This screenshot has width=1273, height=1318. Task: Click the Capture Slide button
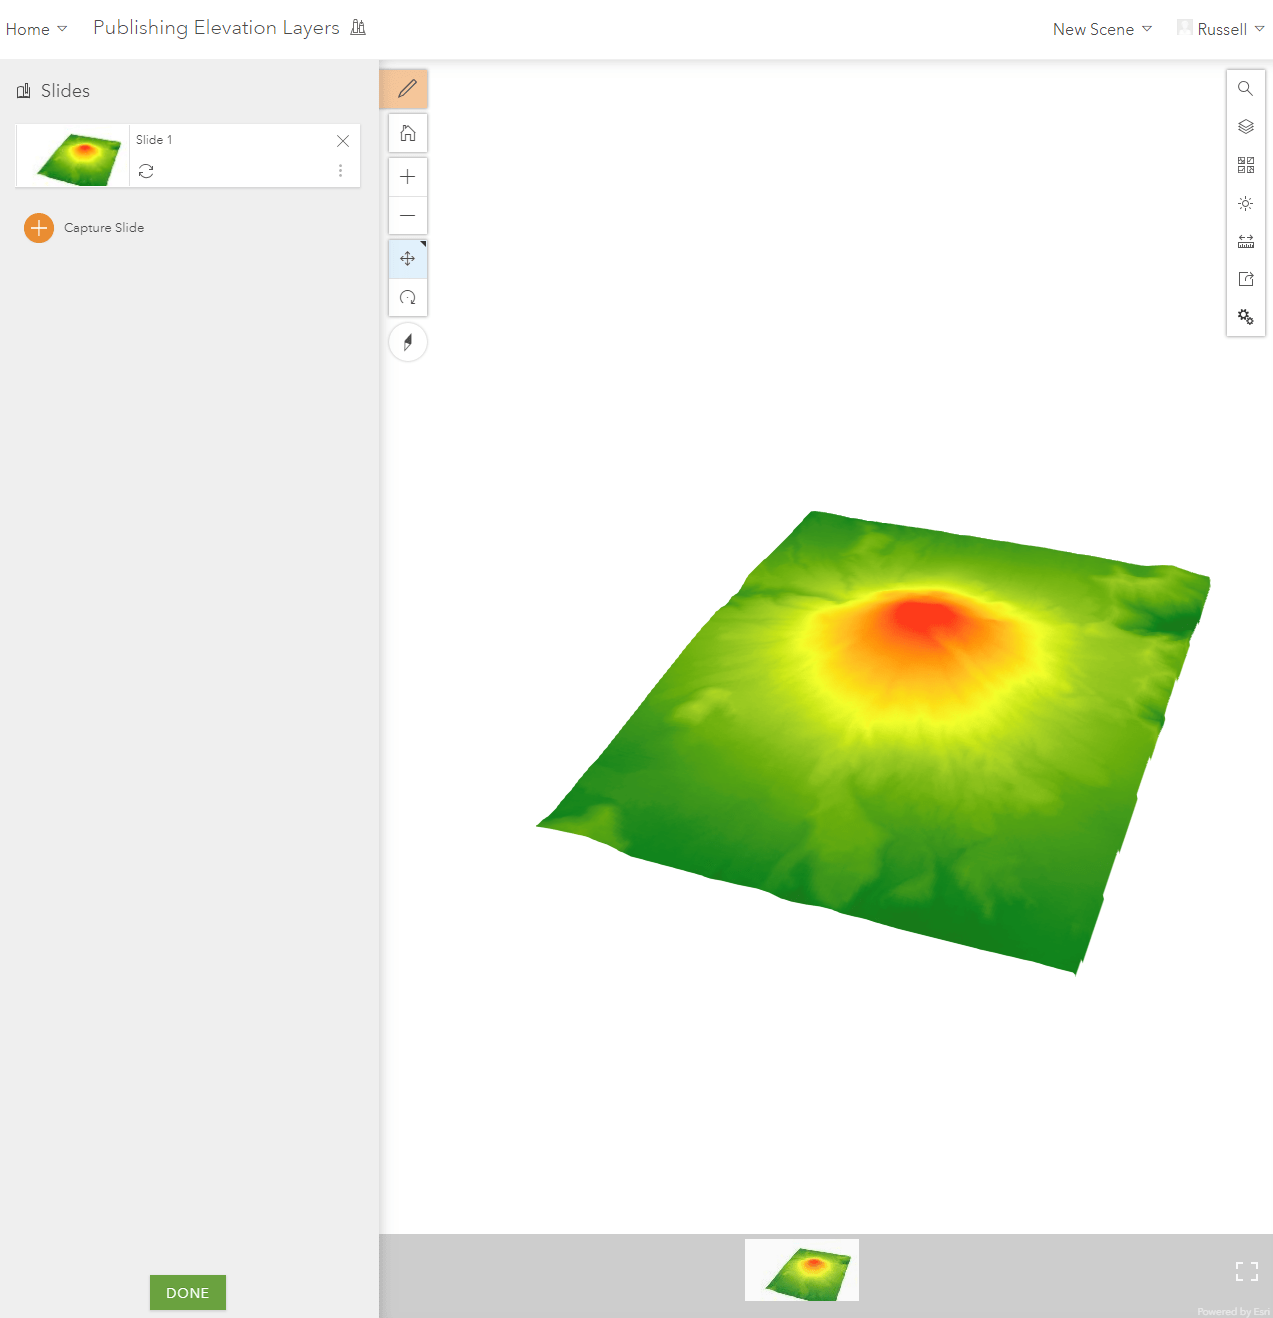pos(84,228)
